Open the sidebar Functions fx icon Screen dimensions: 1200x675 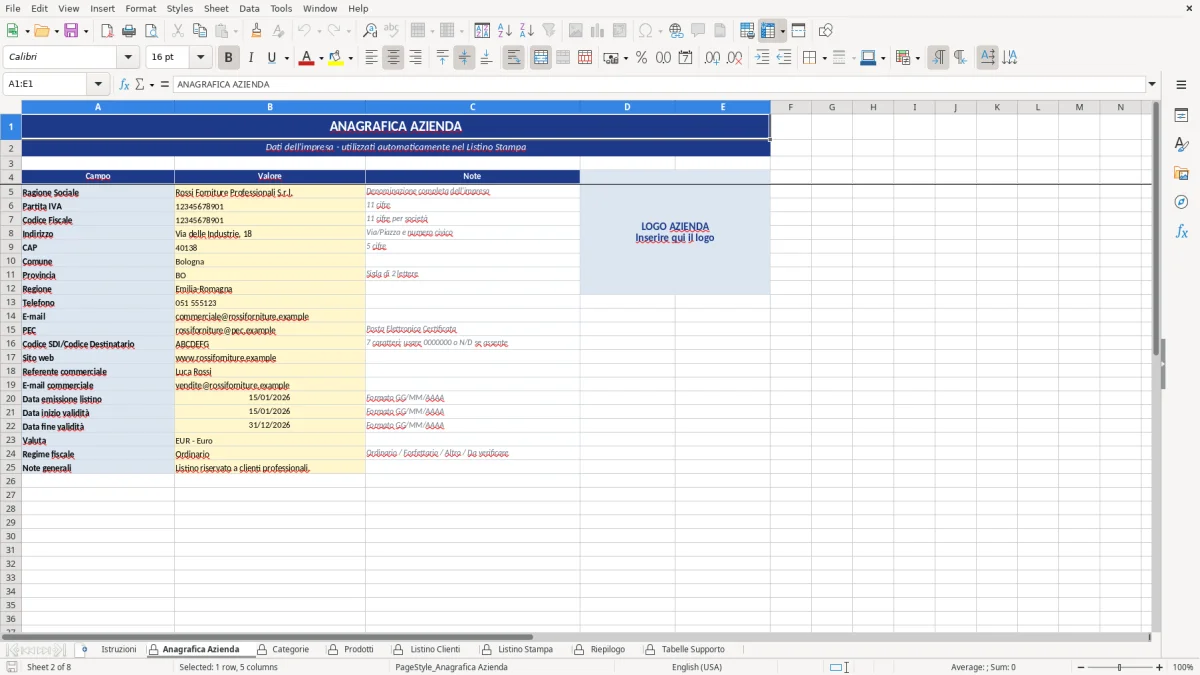(x=1181, y=231)
